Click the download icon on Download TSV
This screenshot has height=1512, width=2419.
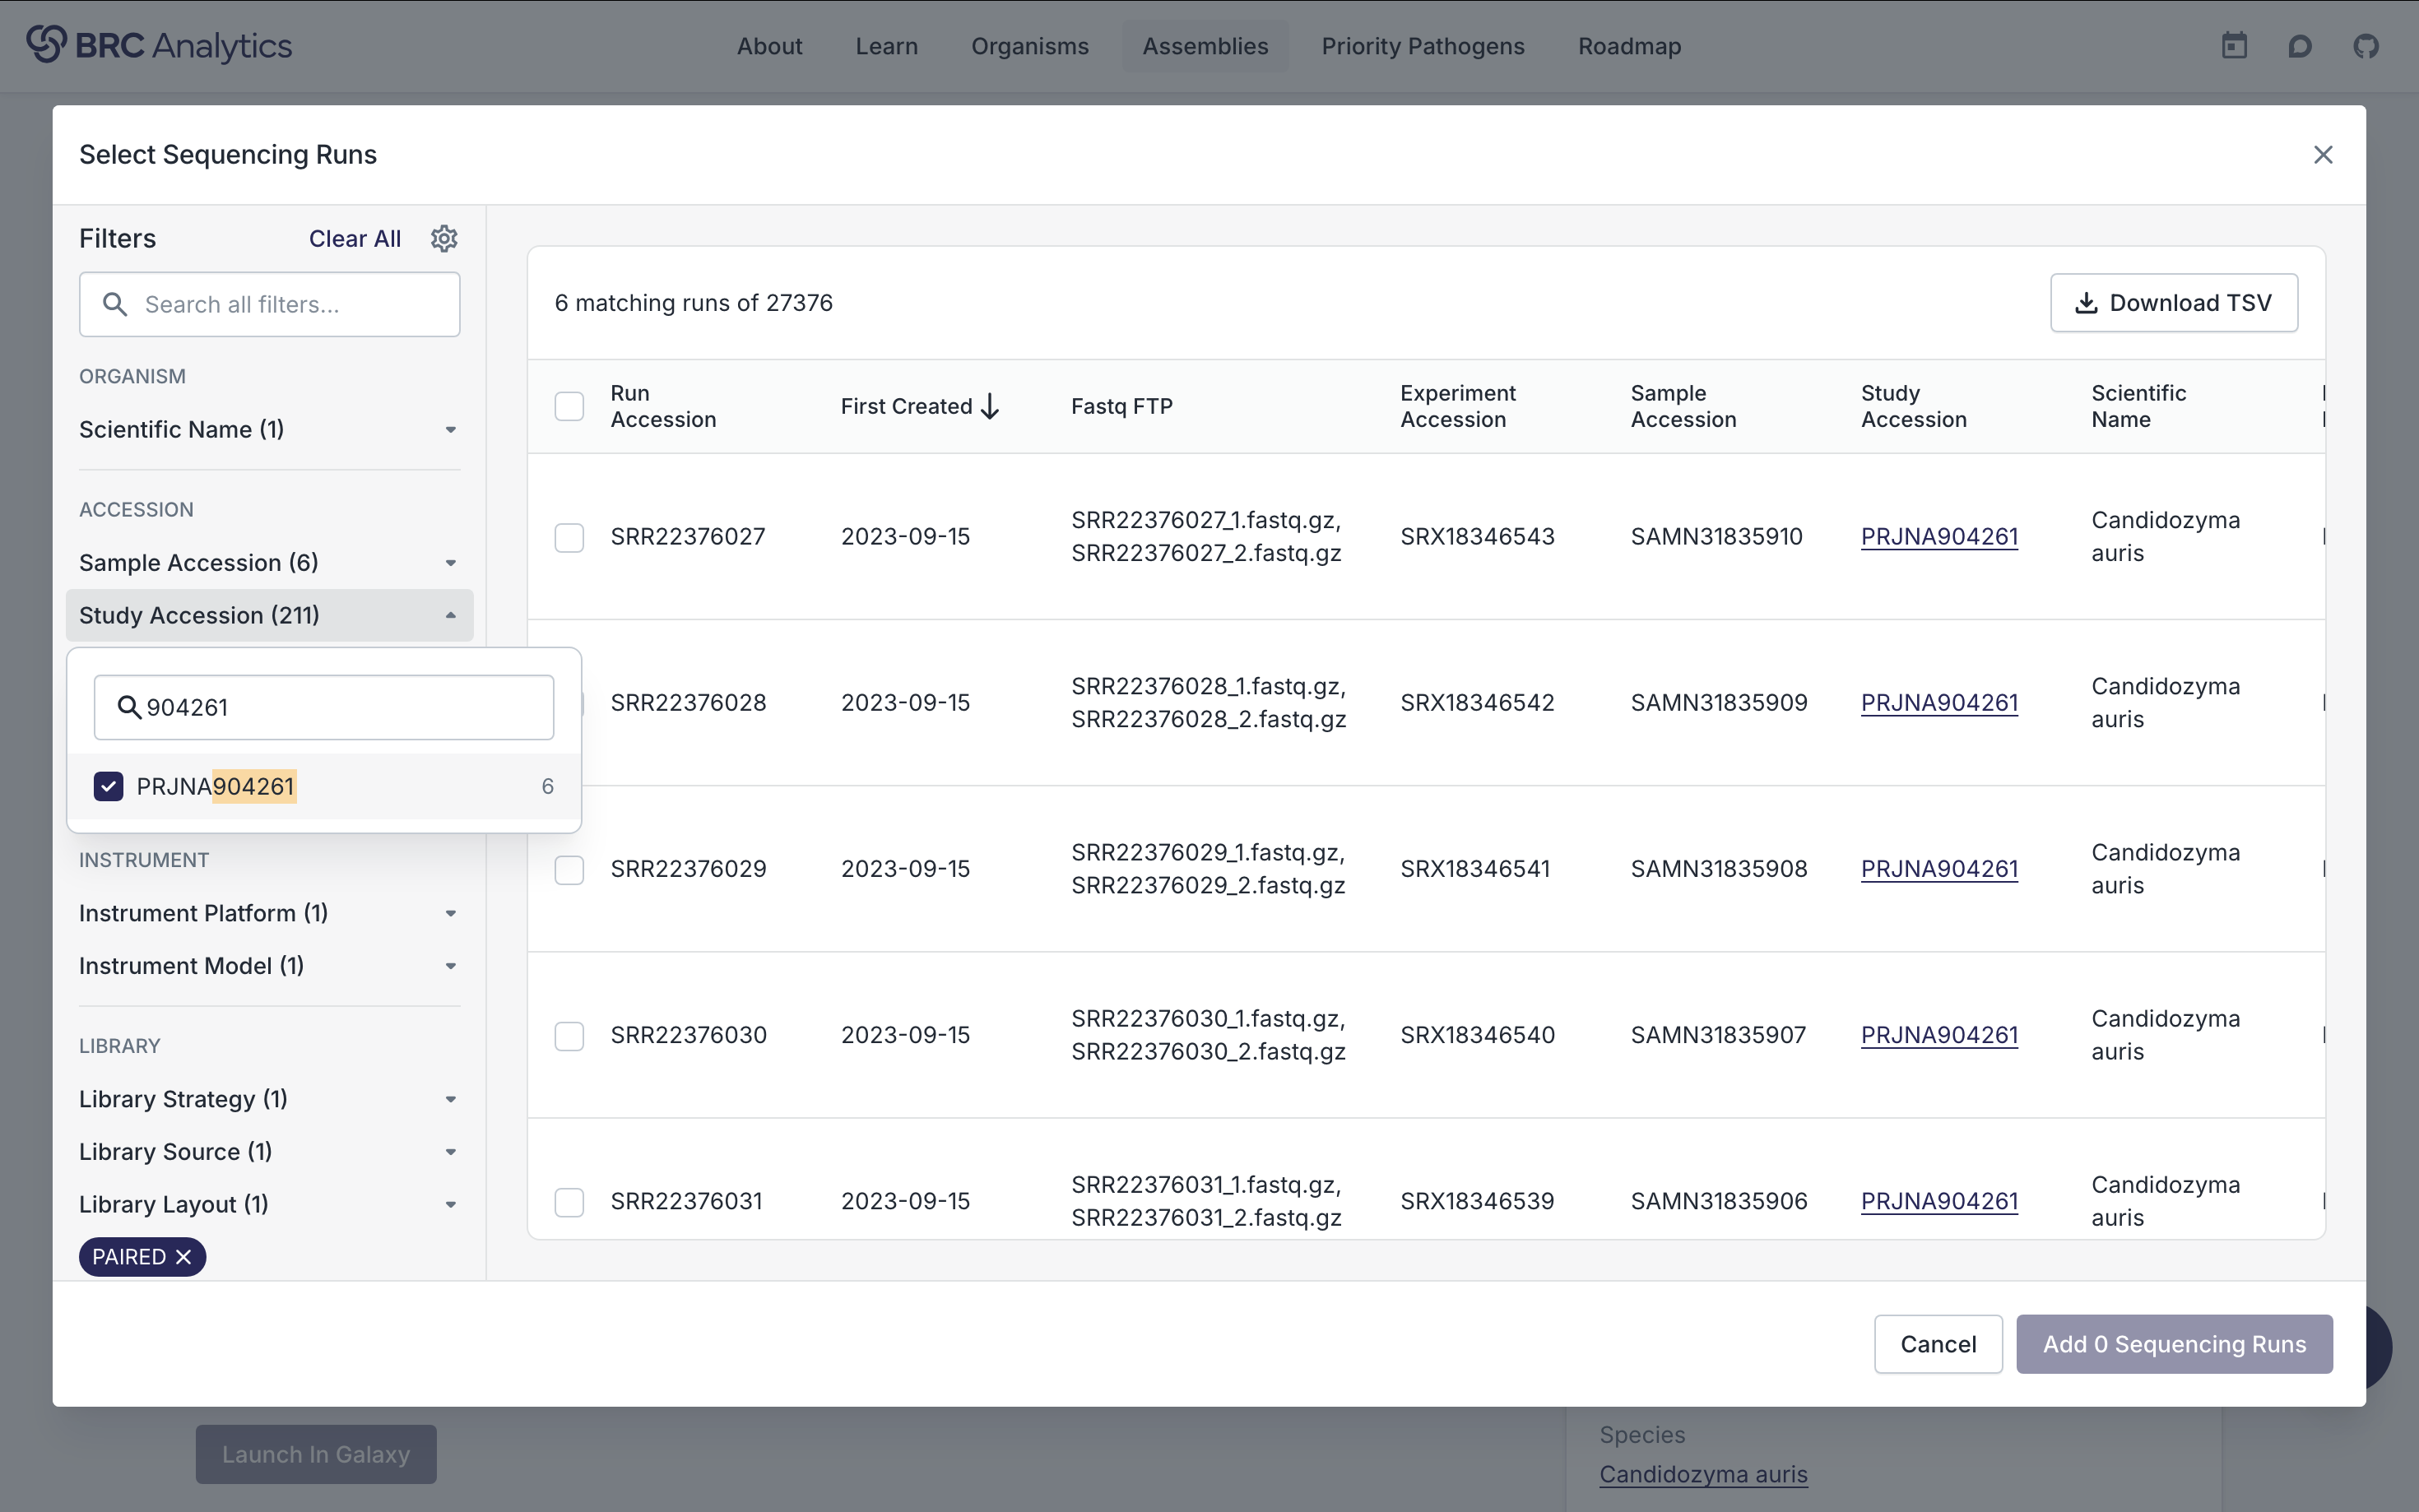tap(2086, 303)
